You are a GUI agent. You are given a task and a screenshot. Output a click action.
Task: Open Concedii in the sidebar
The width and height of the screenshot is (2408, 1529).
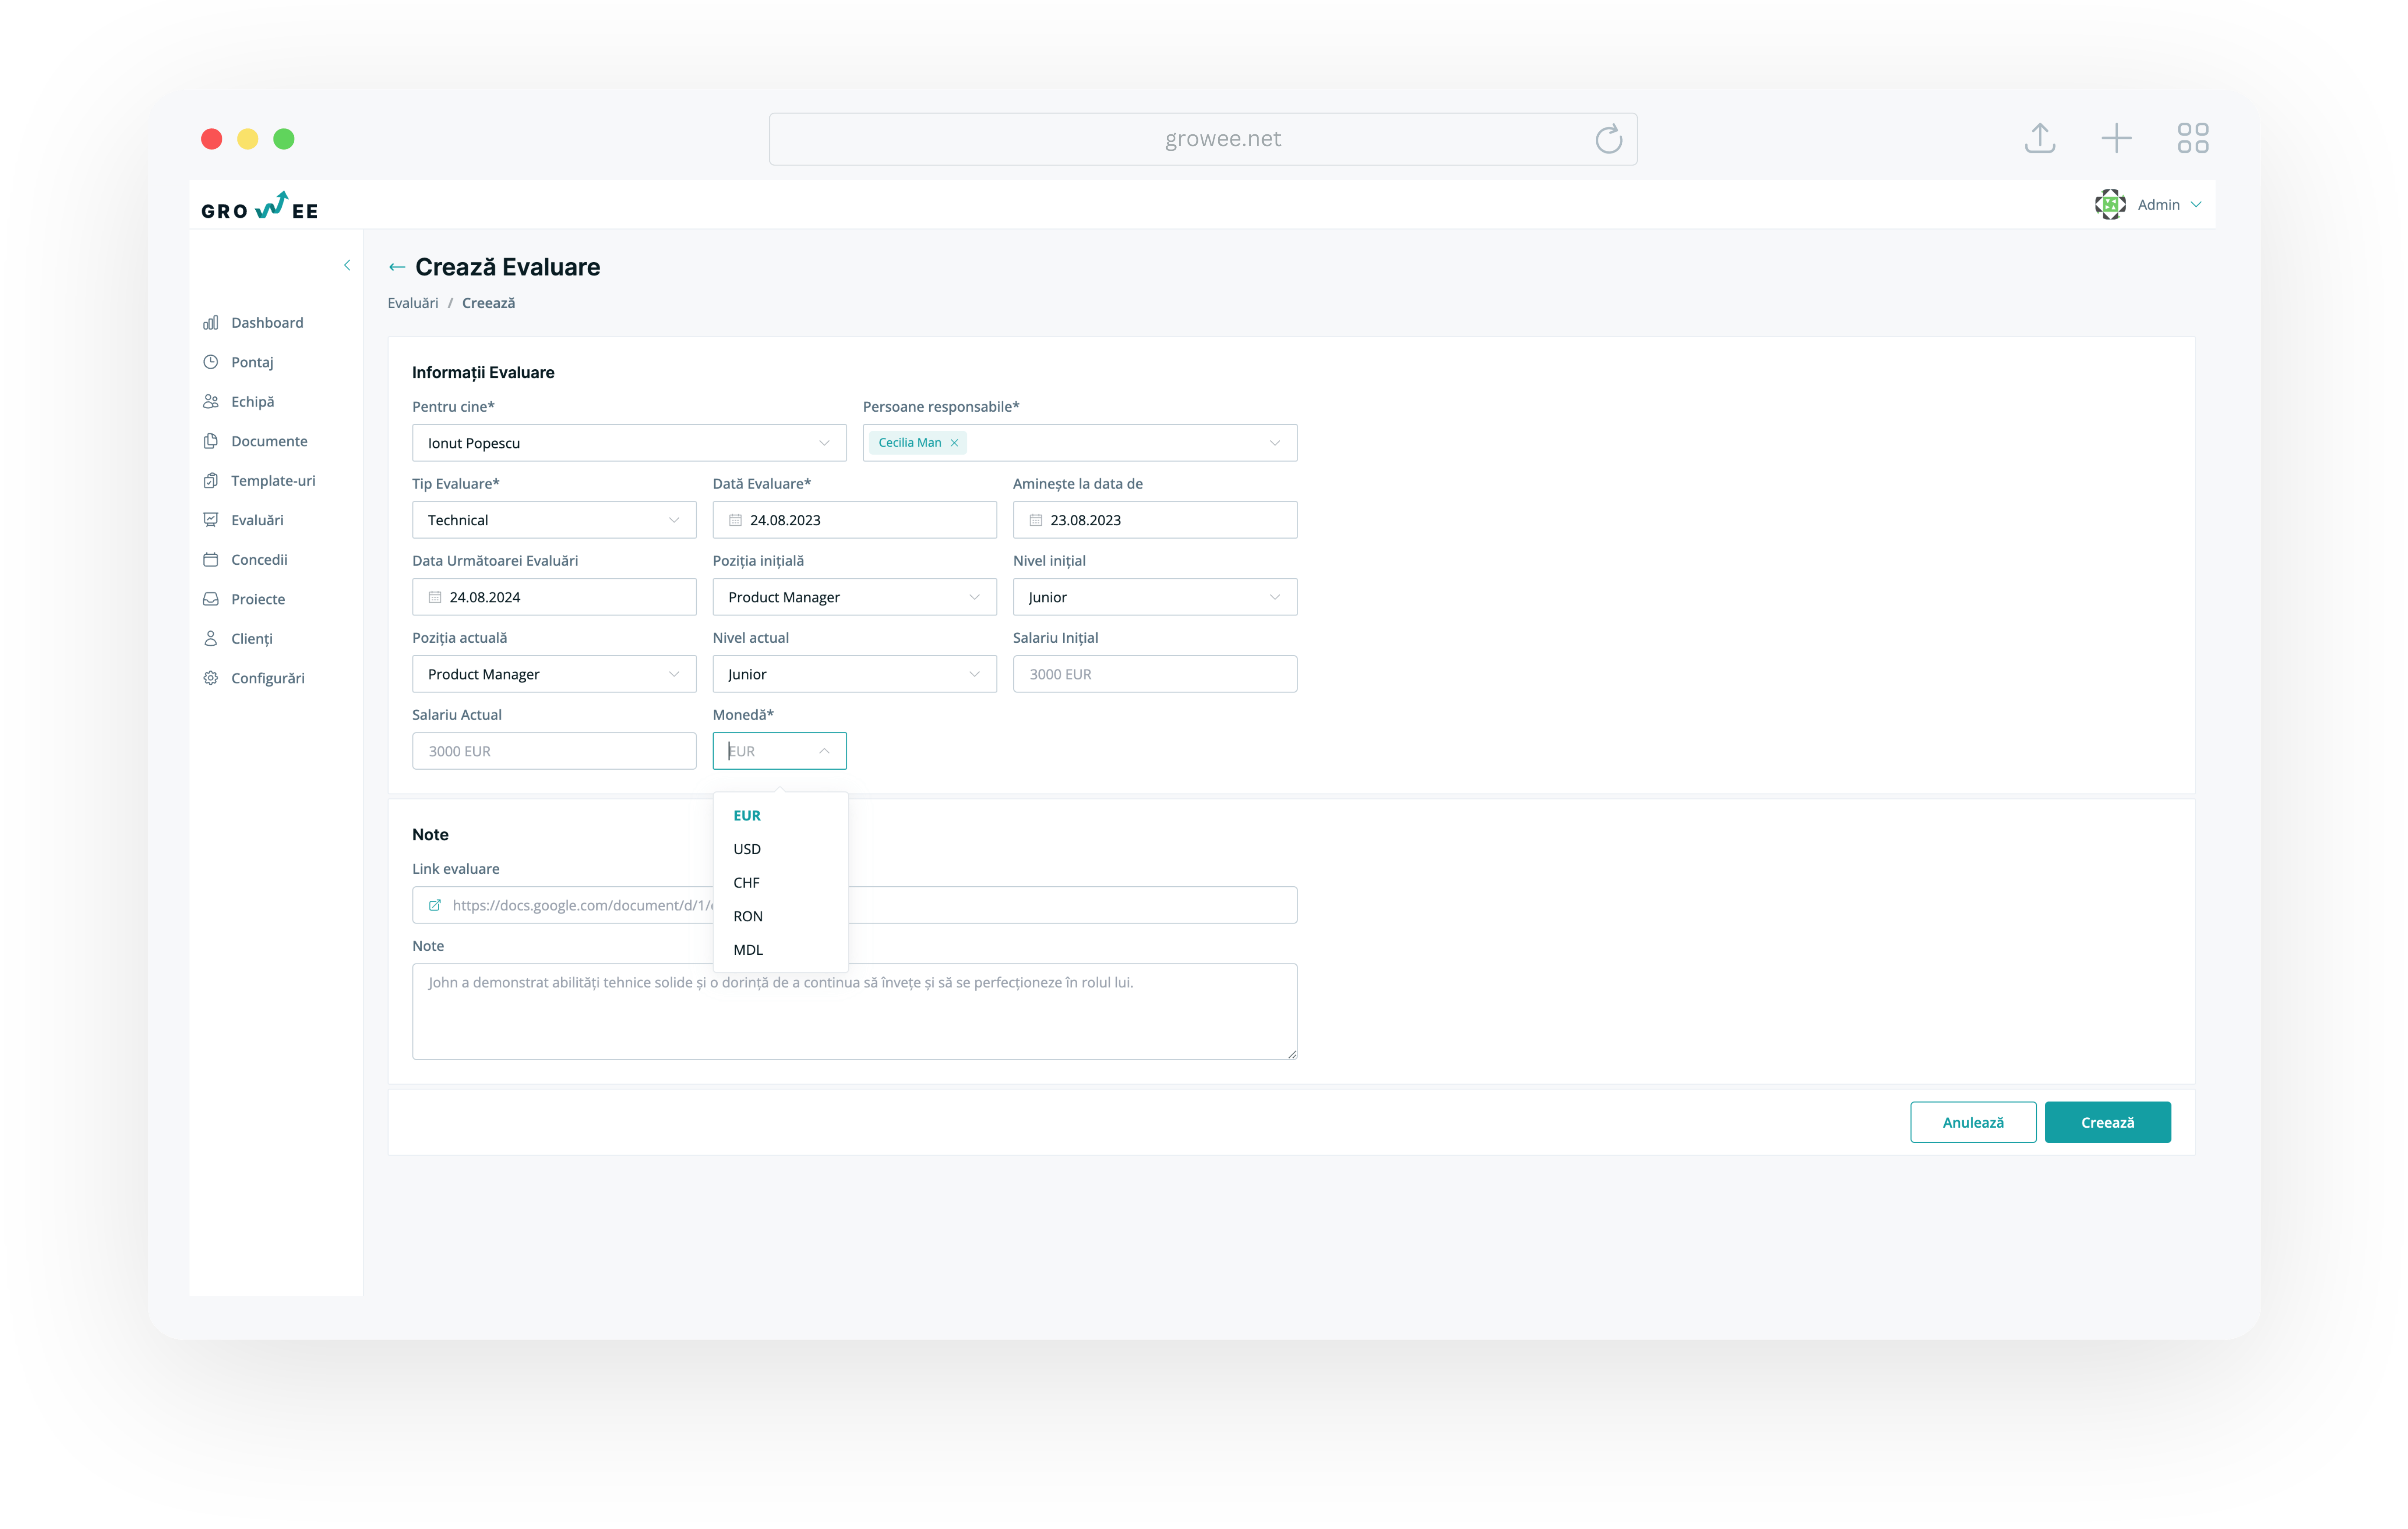(259, 559)
